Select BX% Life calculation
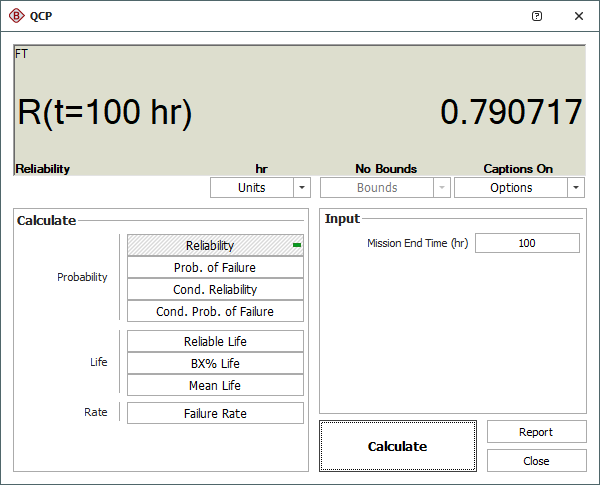Screen dimensions: 600x485 point(215,363)
